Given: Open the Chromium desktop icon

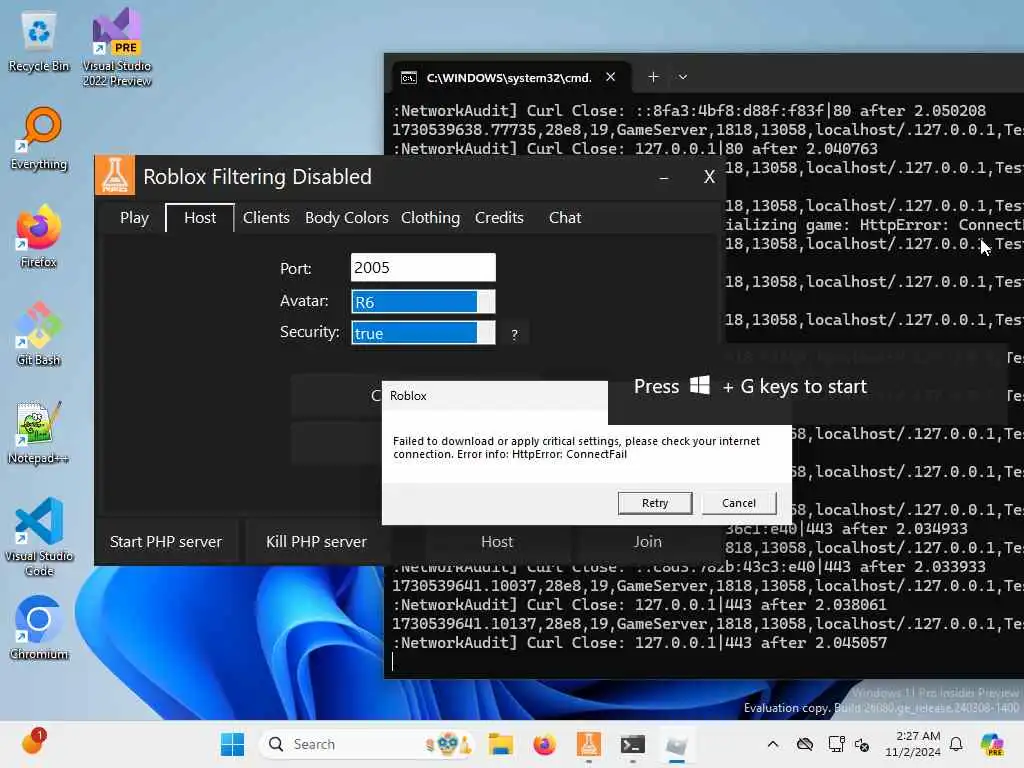Looking at the screenshot, I should pos(39,628).
